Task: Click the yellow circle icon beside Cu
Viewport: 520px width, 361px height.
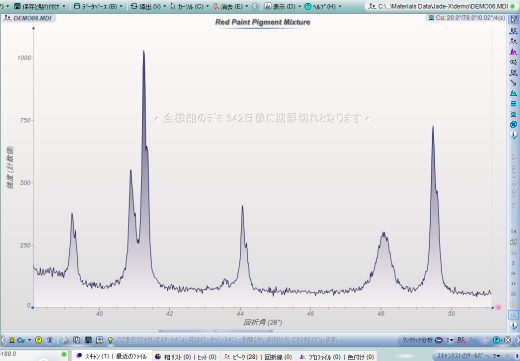Action: [38, 340]
